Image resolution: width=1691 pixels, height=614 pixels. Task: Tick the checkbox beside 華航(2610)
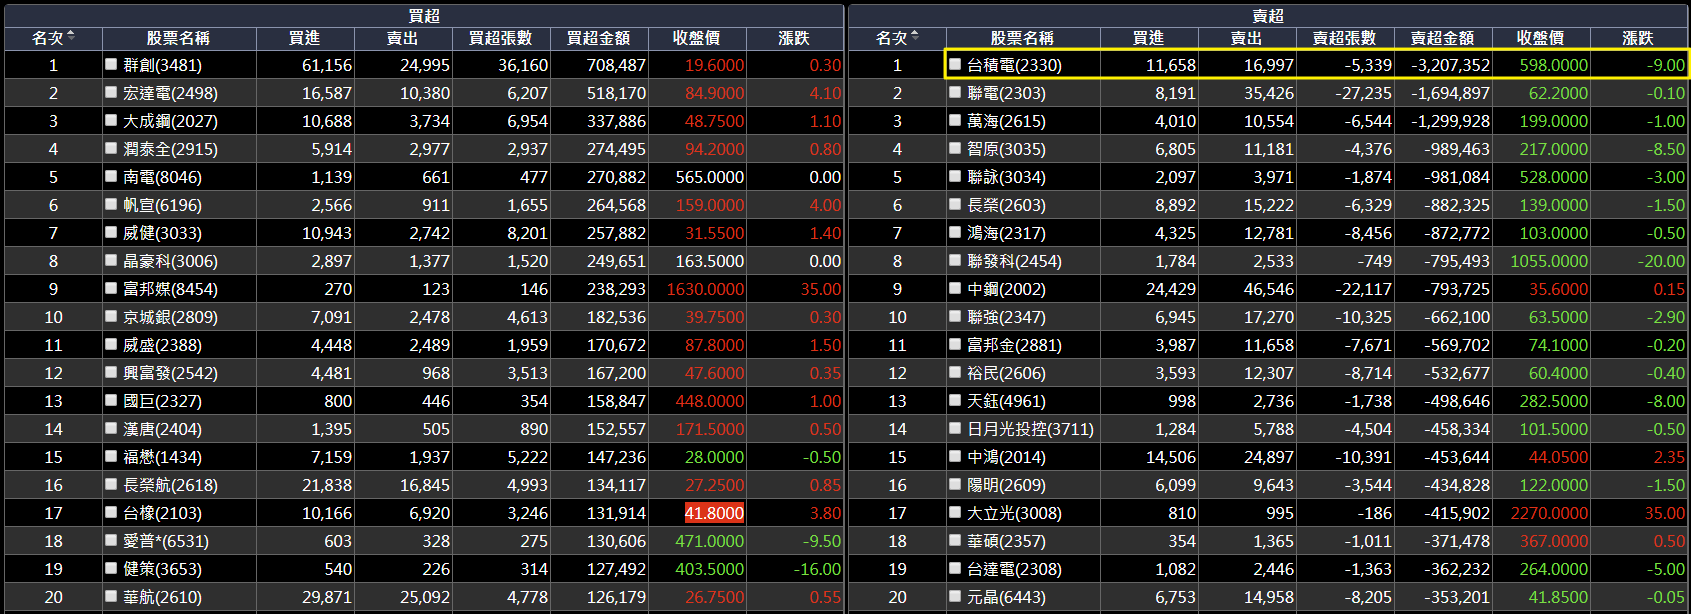111,596
